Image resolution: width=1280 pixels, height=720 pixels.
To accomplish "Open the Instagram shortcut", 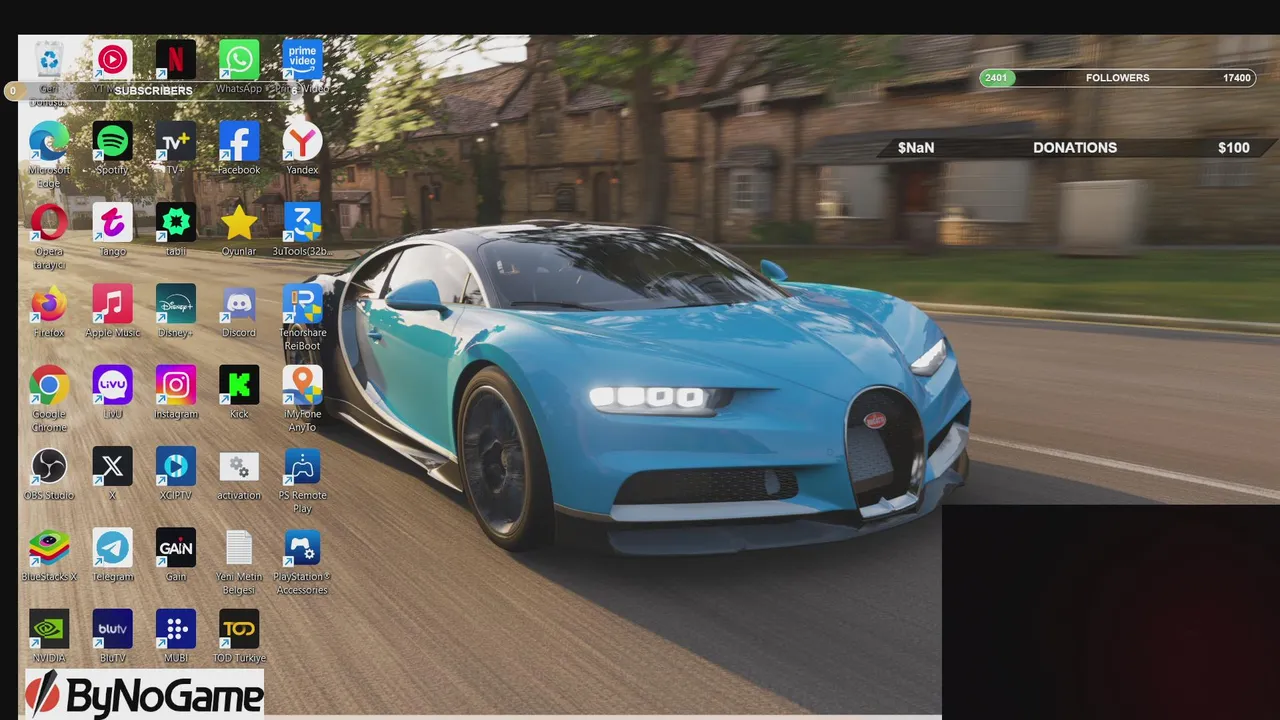I will tap(176, 385).
